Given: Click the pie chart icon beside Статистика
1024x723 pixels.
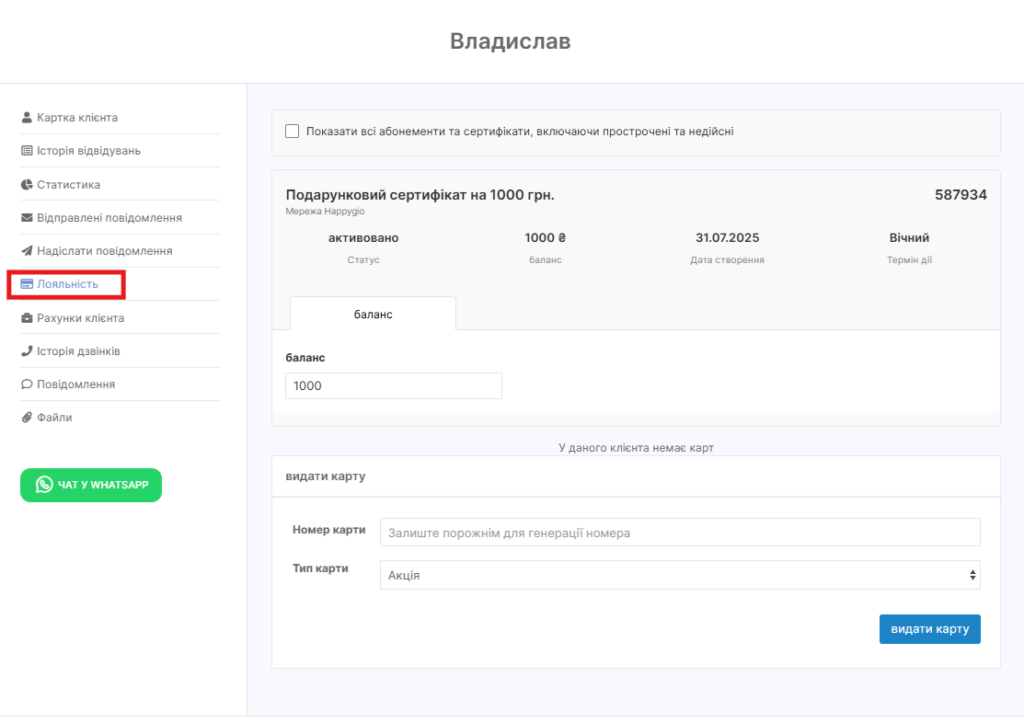Looking at the screenshot, I should (x=27, y=185).
